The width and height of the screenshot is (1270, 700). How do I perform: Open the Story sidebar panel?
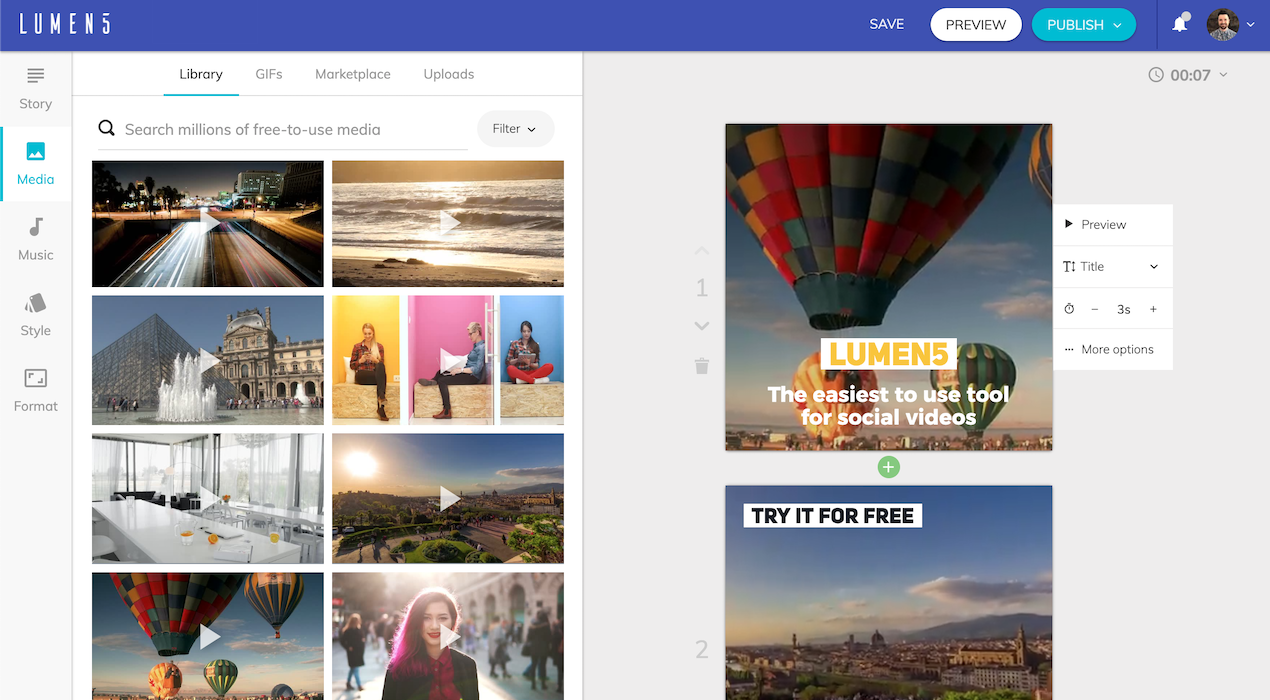tap(35, 88)
